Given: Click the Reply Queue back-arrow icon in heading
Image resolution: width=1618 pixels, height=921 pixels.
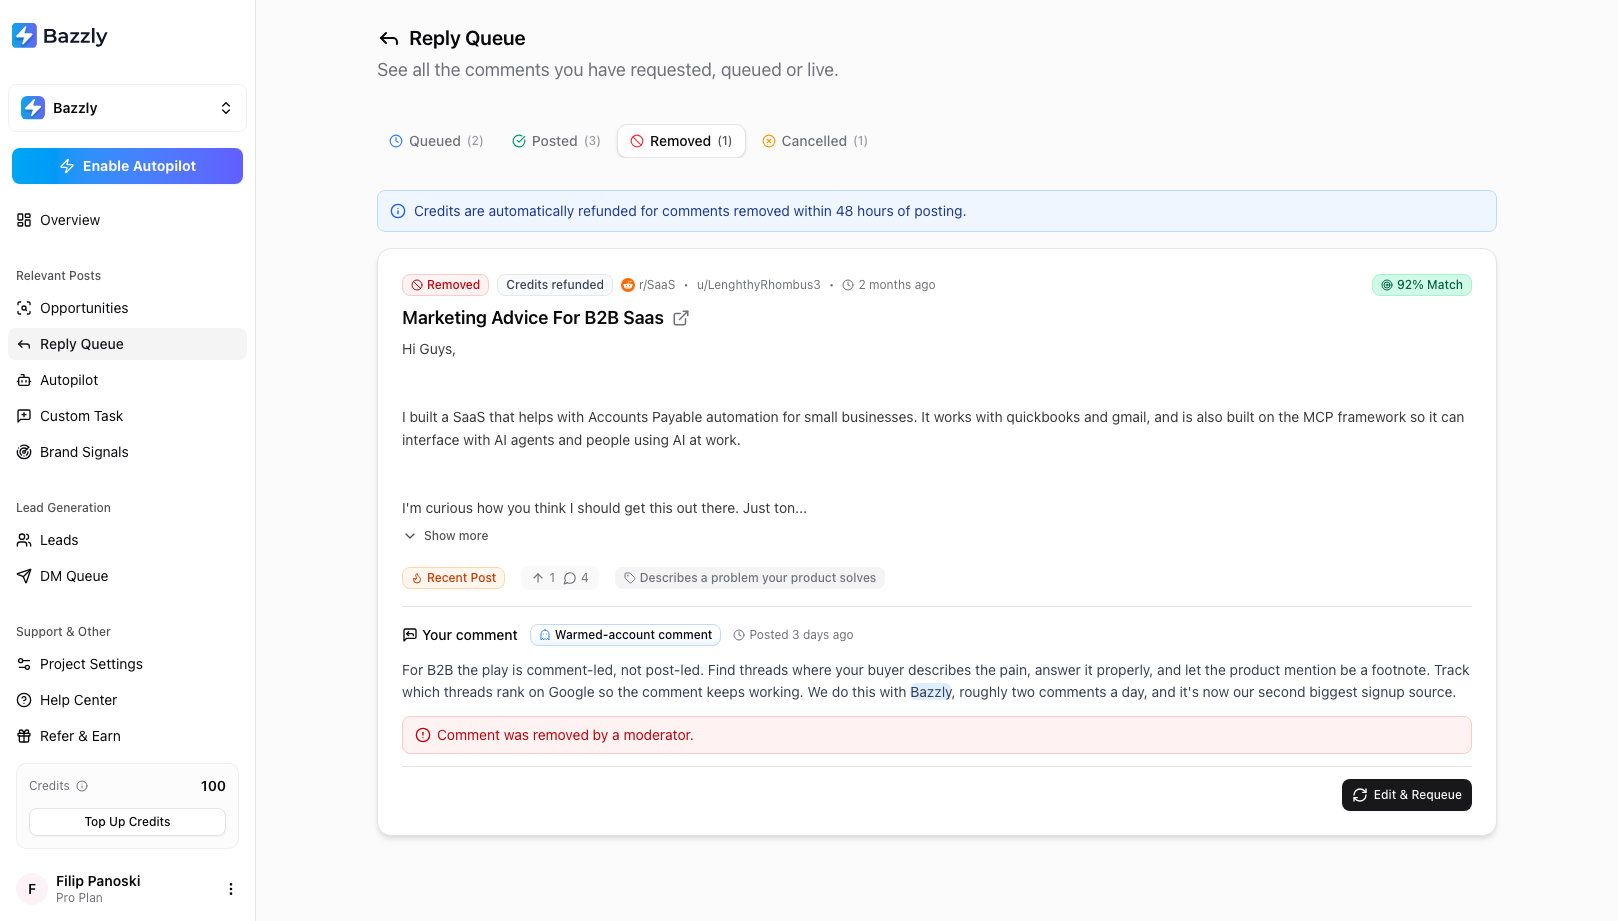Looking at the screenshot, I should coord(389,39).
